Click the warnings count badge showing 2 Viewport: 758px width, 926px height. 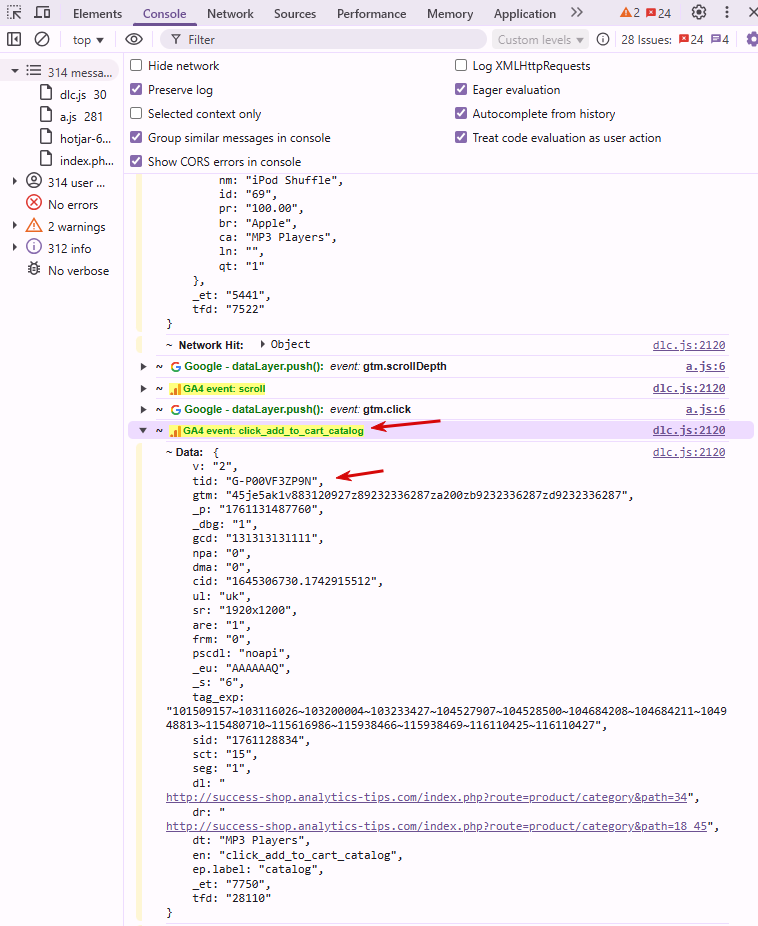[x=630, y=13]
